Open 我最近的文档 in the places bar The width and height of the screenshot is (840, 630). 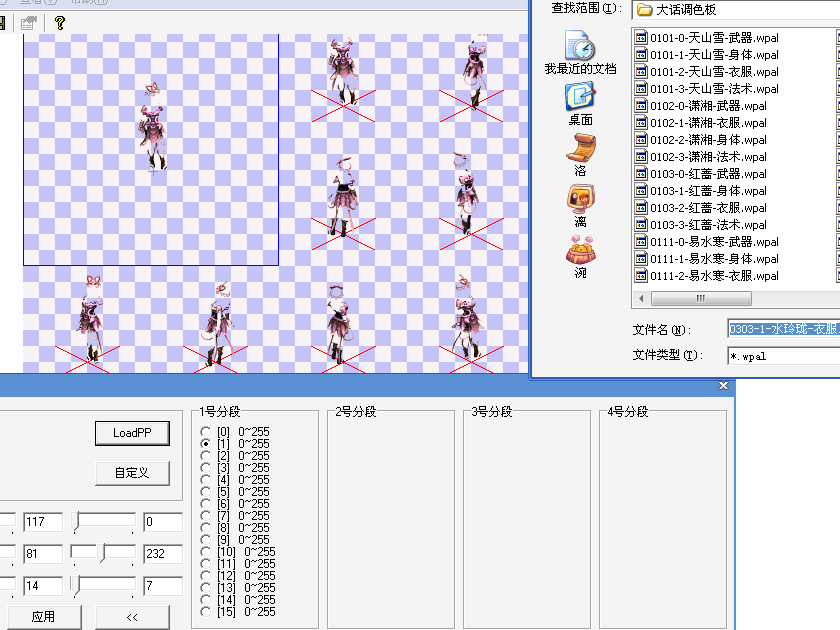[580, 52]
